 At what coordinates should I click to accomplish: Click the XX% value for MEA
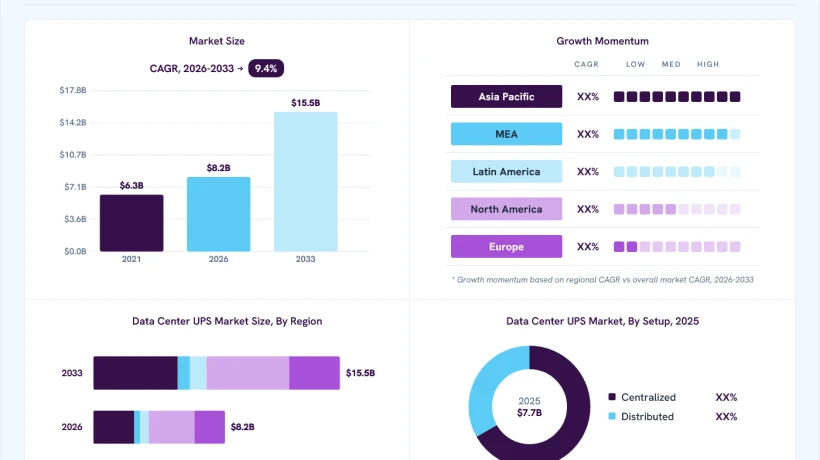click(x=588, y=134)
